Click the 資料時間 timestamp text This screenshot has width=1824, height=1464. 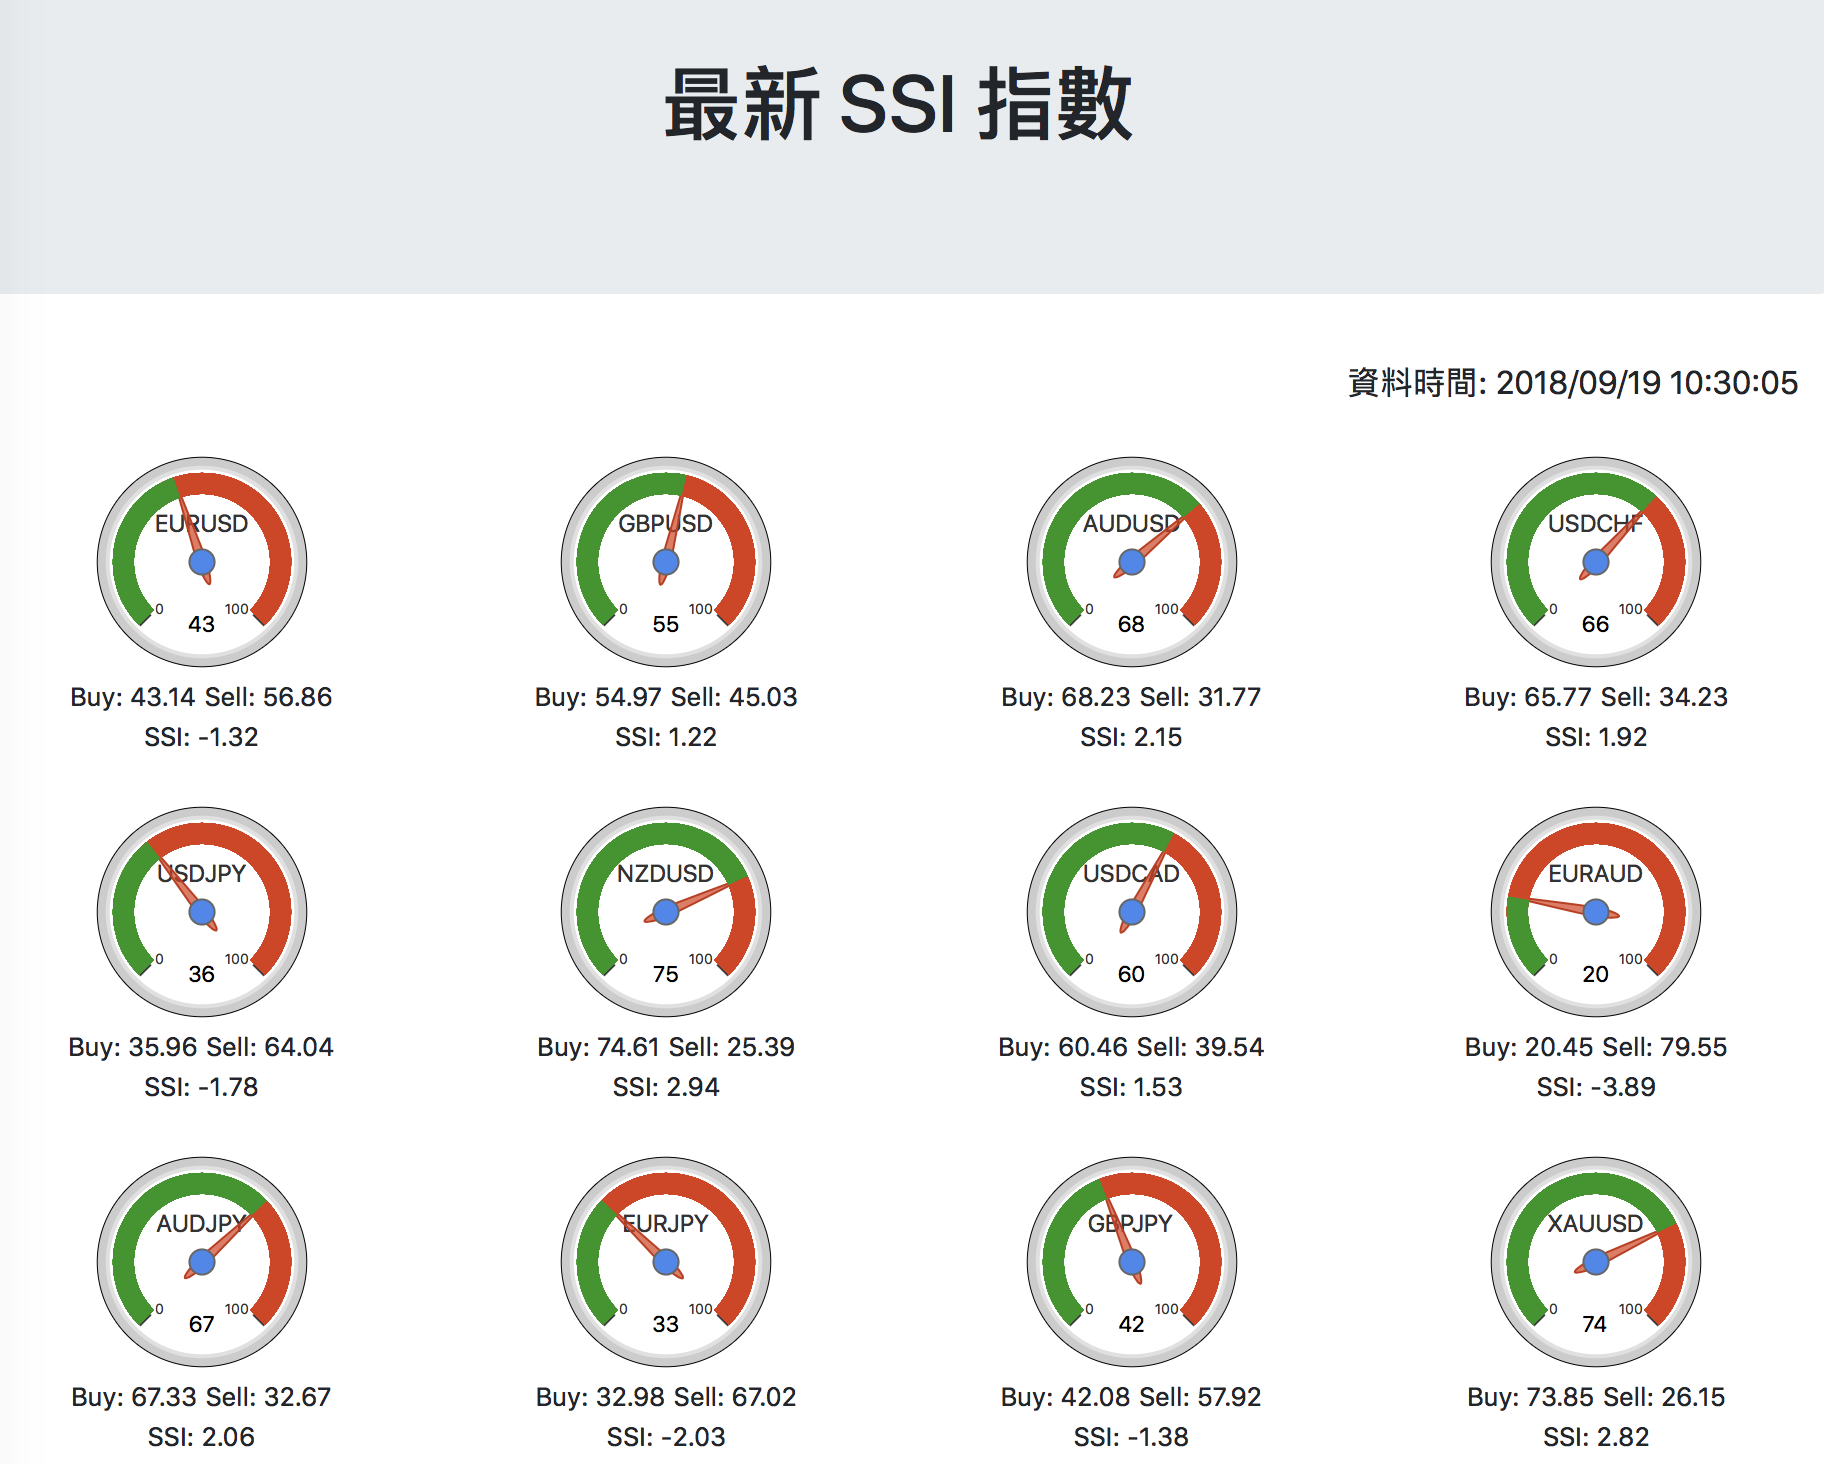click(1572, 383)
